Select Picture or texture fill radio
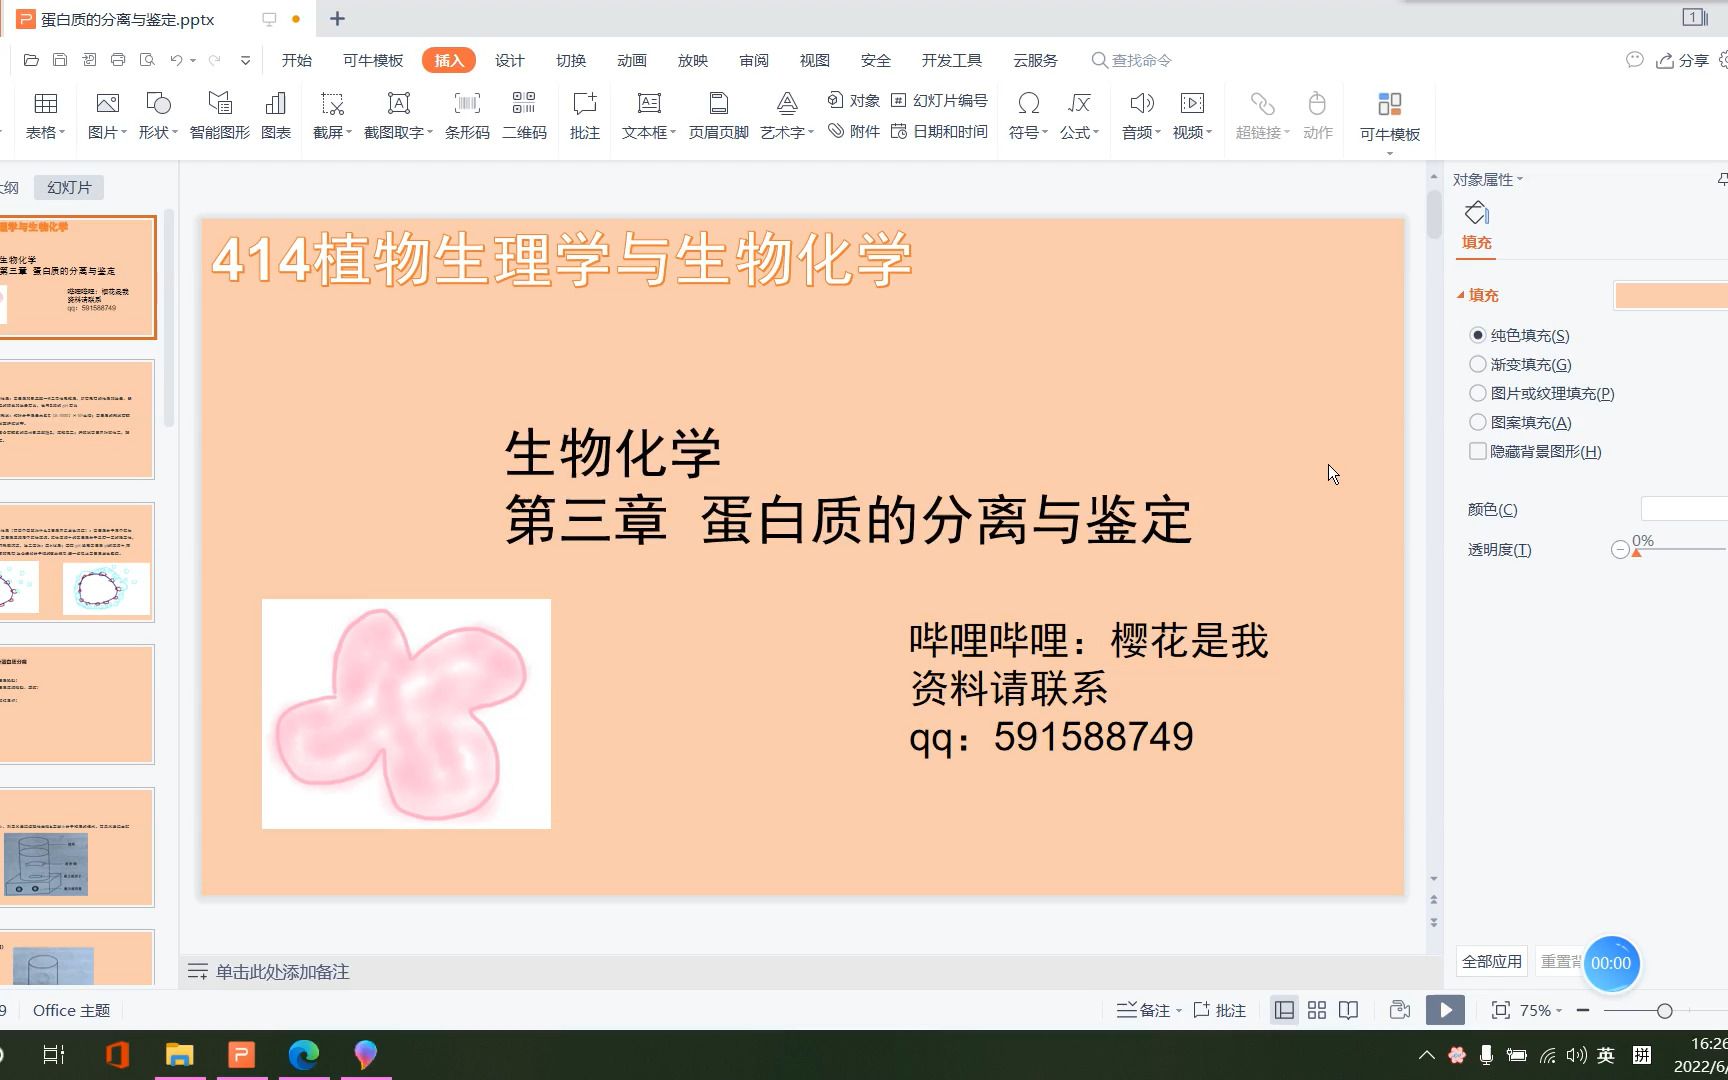 click(x=1478, y=393)
